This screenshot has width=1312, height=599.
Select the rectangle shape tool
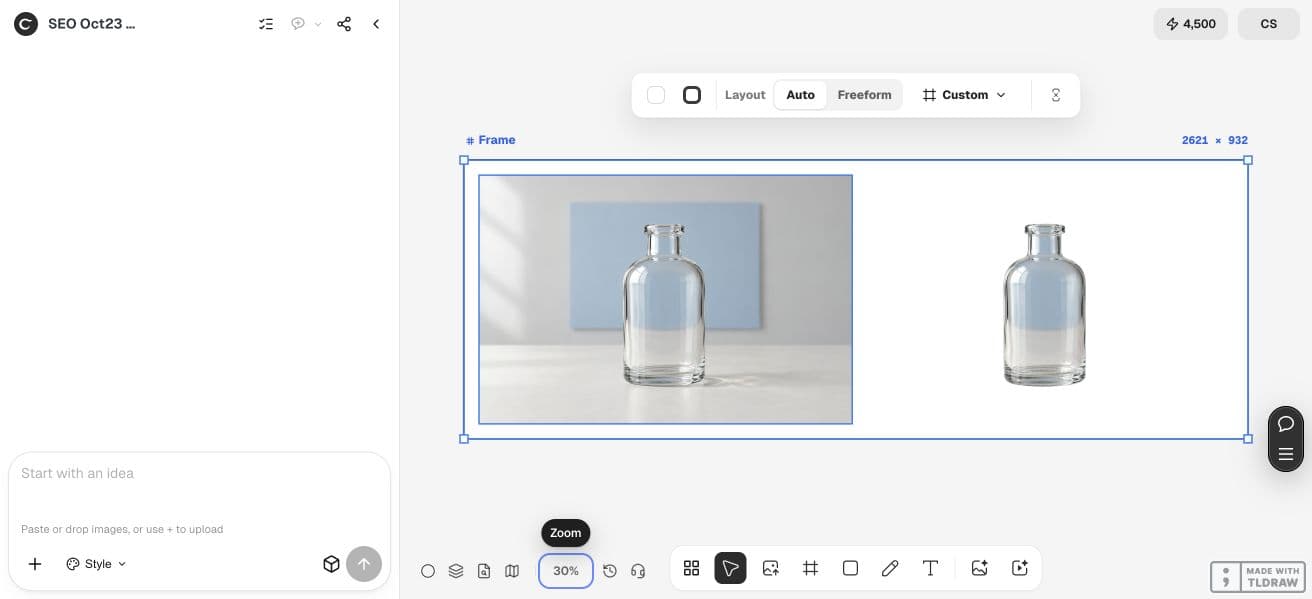tap(850, 568)
